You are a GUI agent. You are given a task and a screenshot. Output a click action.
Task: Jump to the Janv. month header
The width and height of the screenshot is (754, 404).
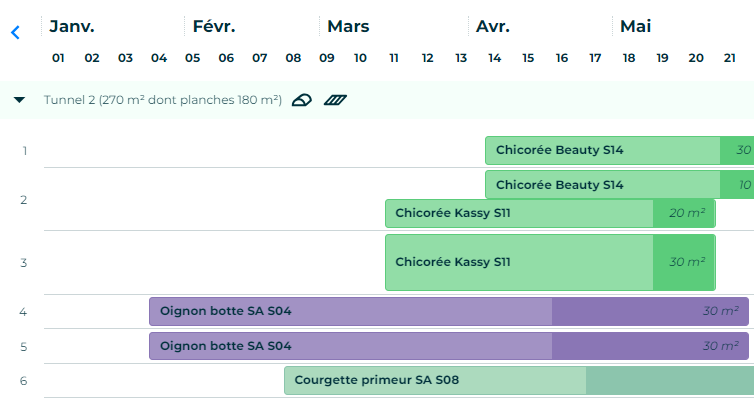click(x=71, y=26)
